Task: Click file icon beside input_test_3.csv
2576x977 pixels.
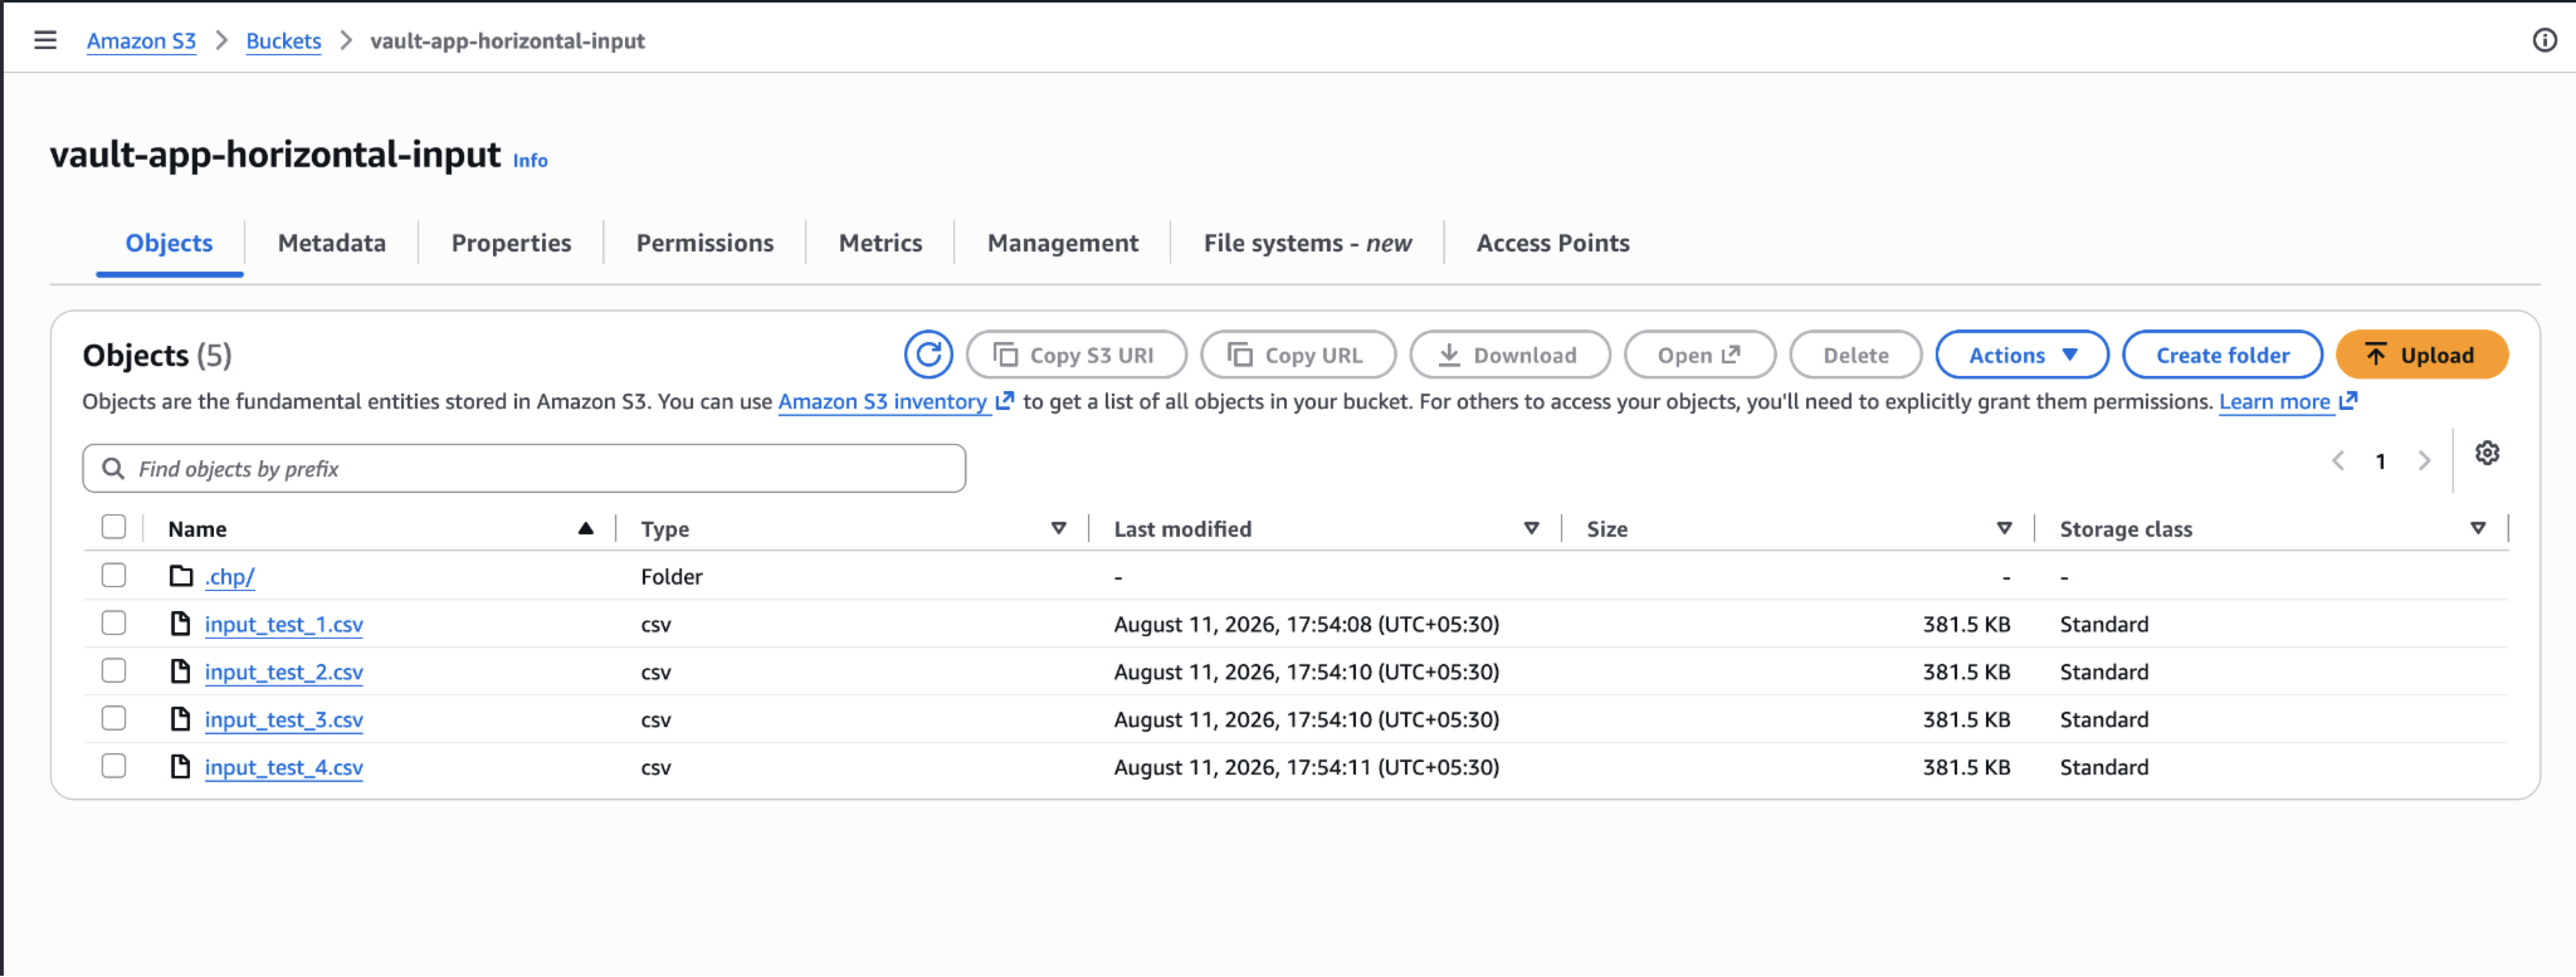Action: [x=180, y=719]
